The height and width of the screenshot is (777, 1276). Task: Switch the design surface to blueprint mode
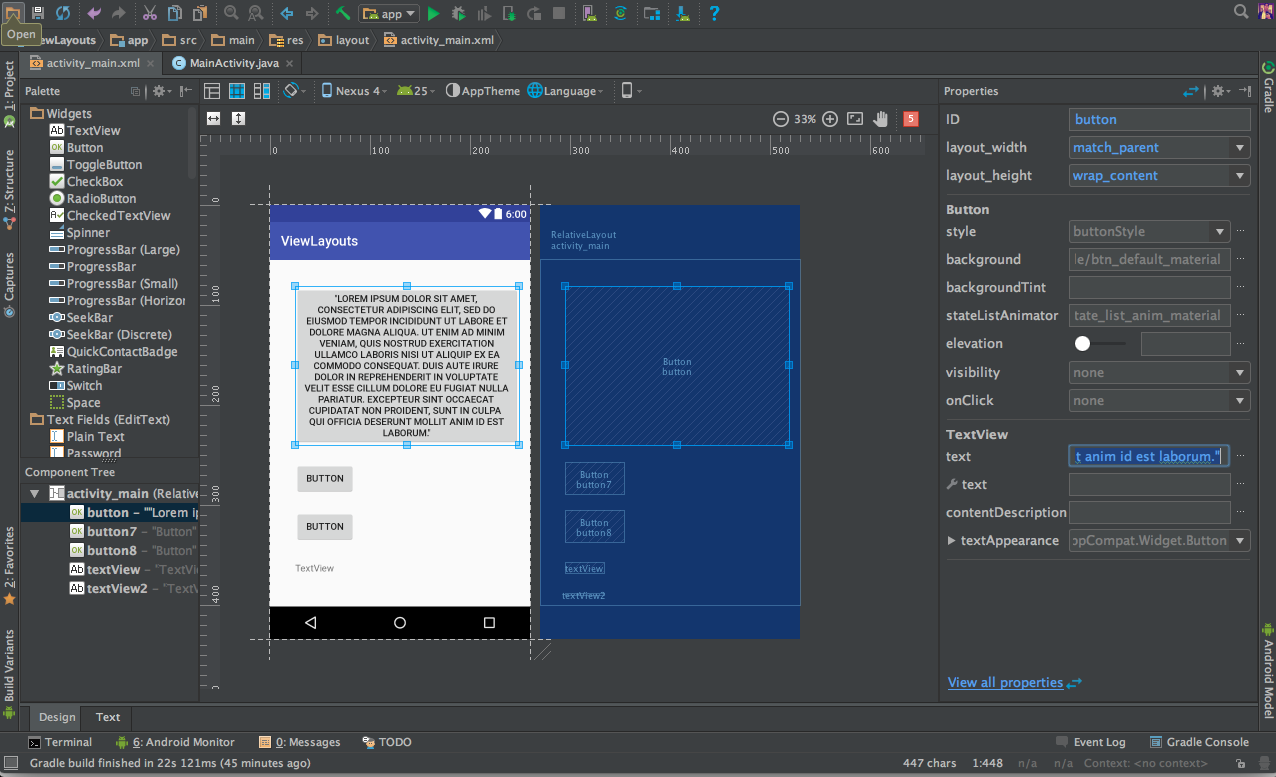point(236,91)
